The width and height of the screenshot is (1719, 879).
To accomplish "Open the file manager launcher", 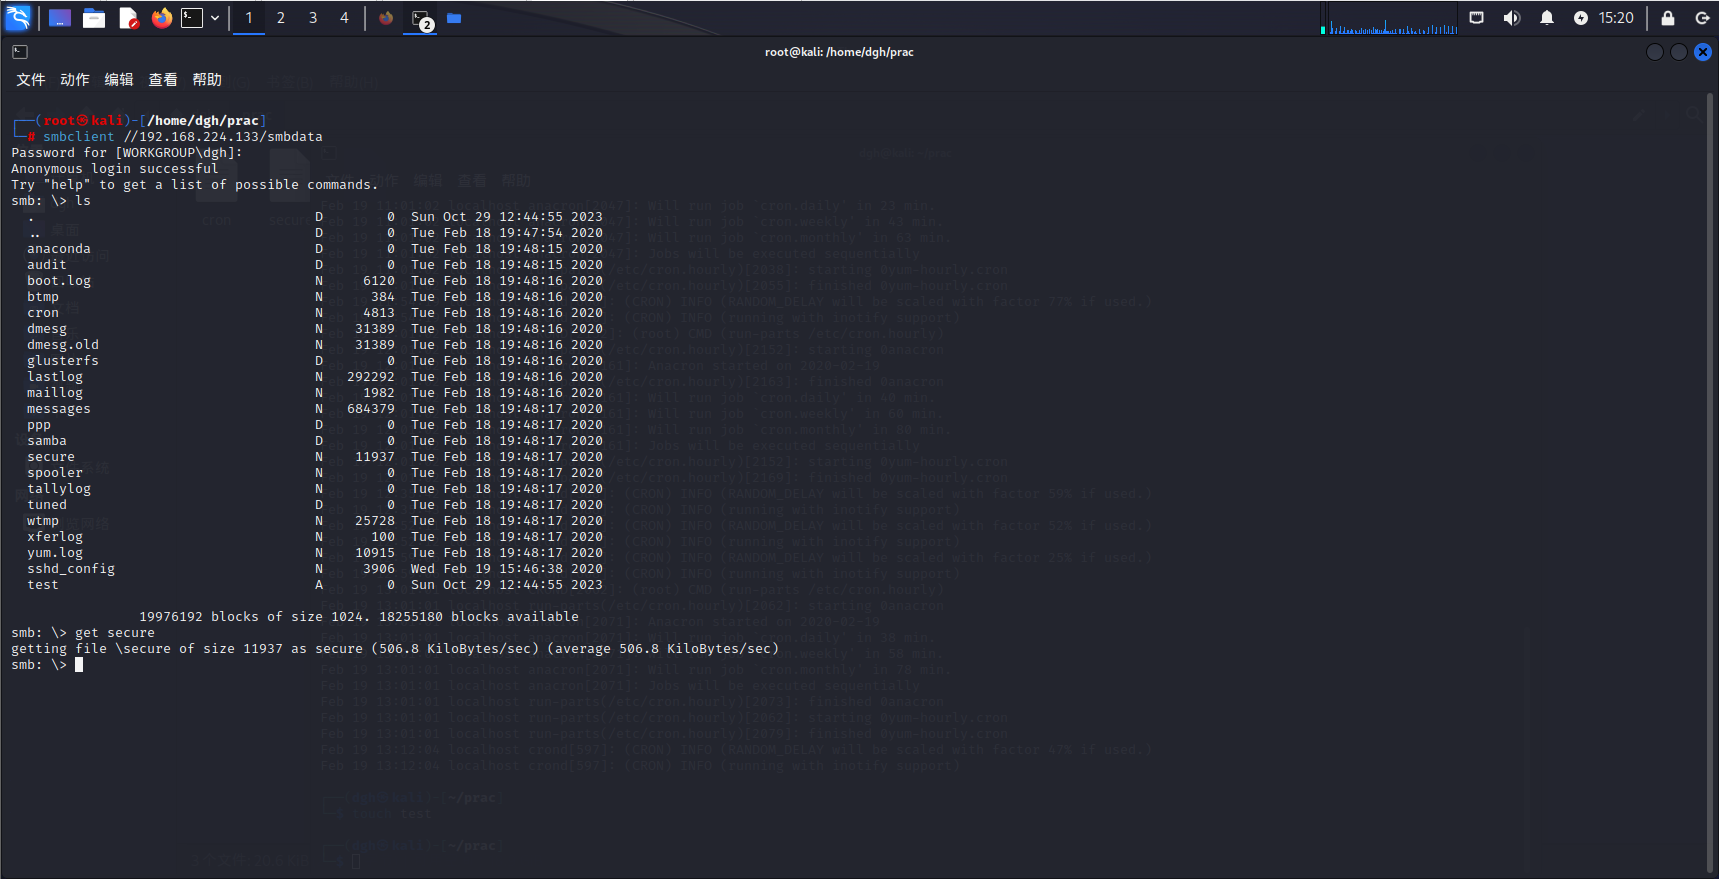I will pyautogui.click(x=94, y=18).
